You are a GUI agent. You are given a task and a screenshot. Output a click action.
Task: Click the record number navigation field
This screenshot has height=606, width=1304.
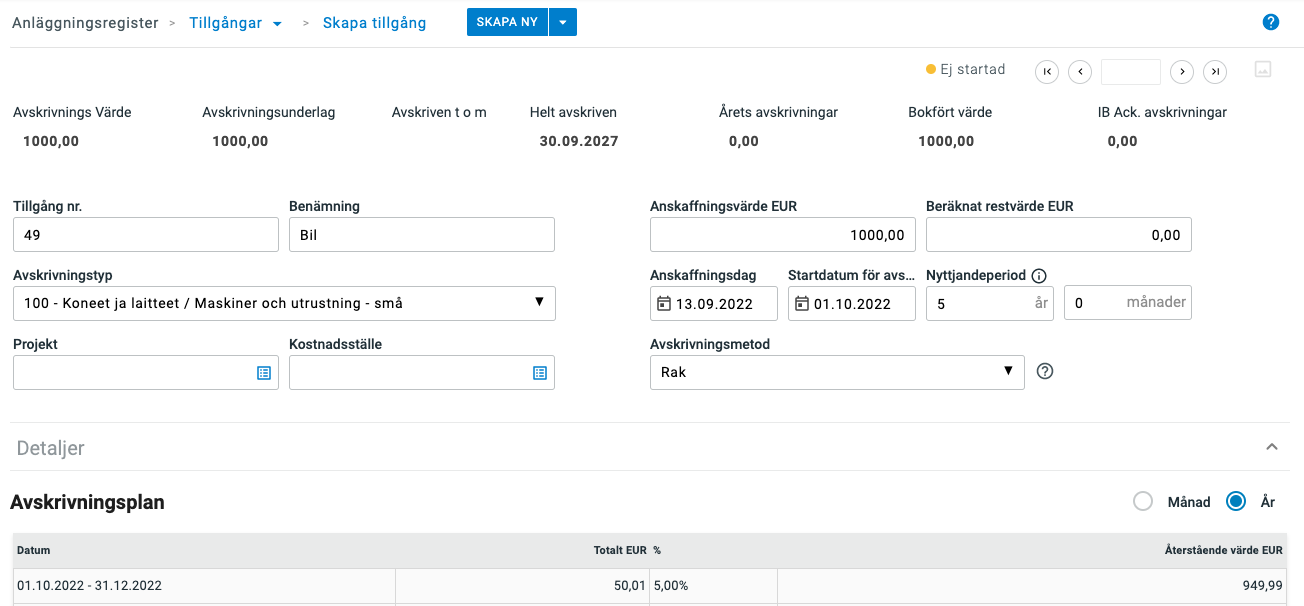(x=1131, y=72)
